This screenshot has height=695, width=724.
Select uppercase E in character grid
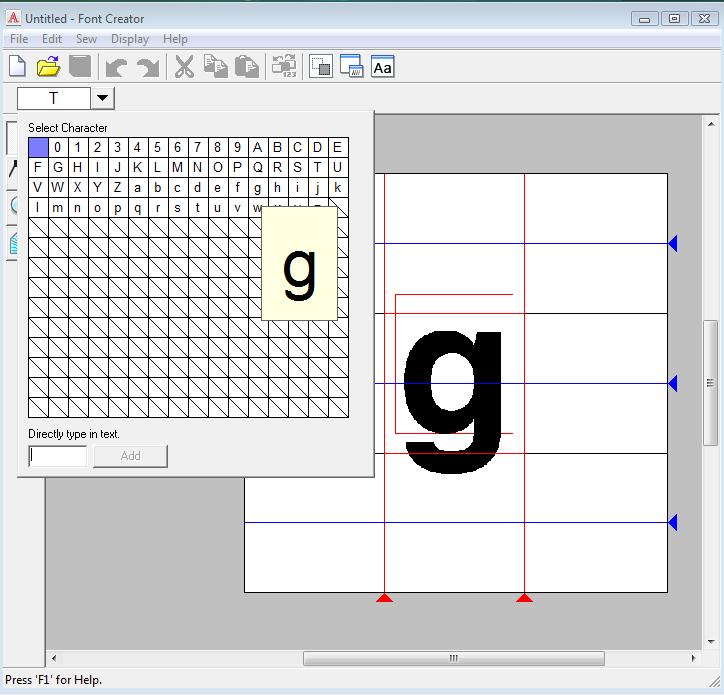click(x=338, y=147)
